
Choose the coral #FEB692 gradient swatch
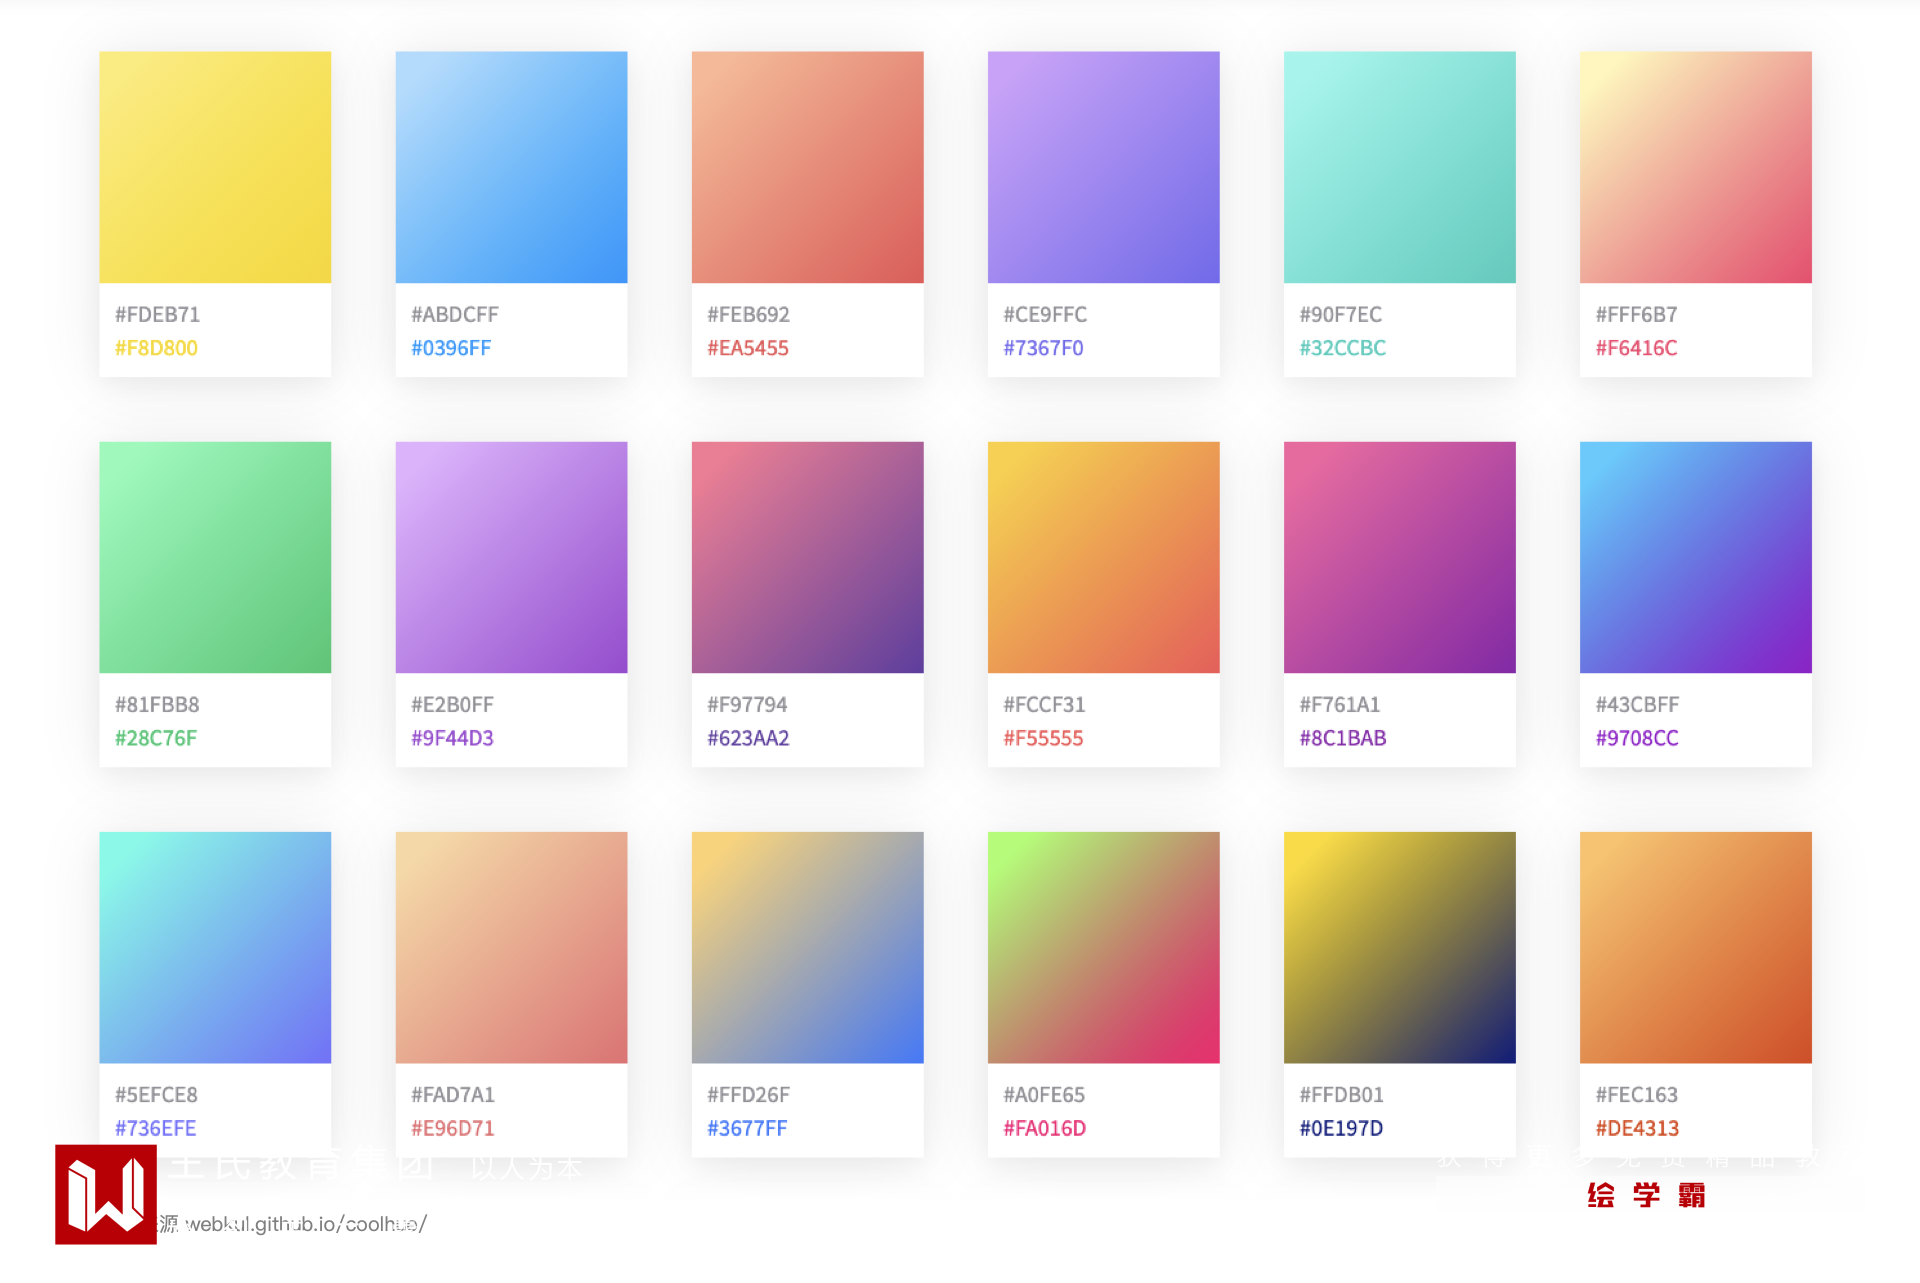807,167
